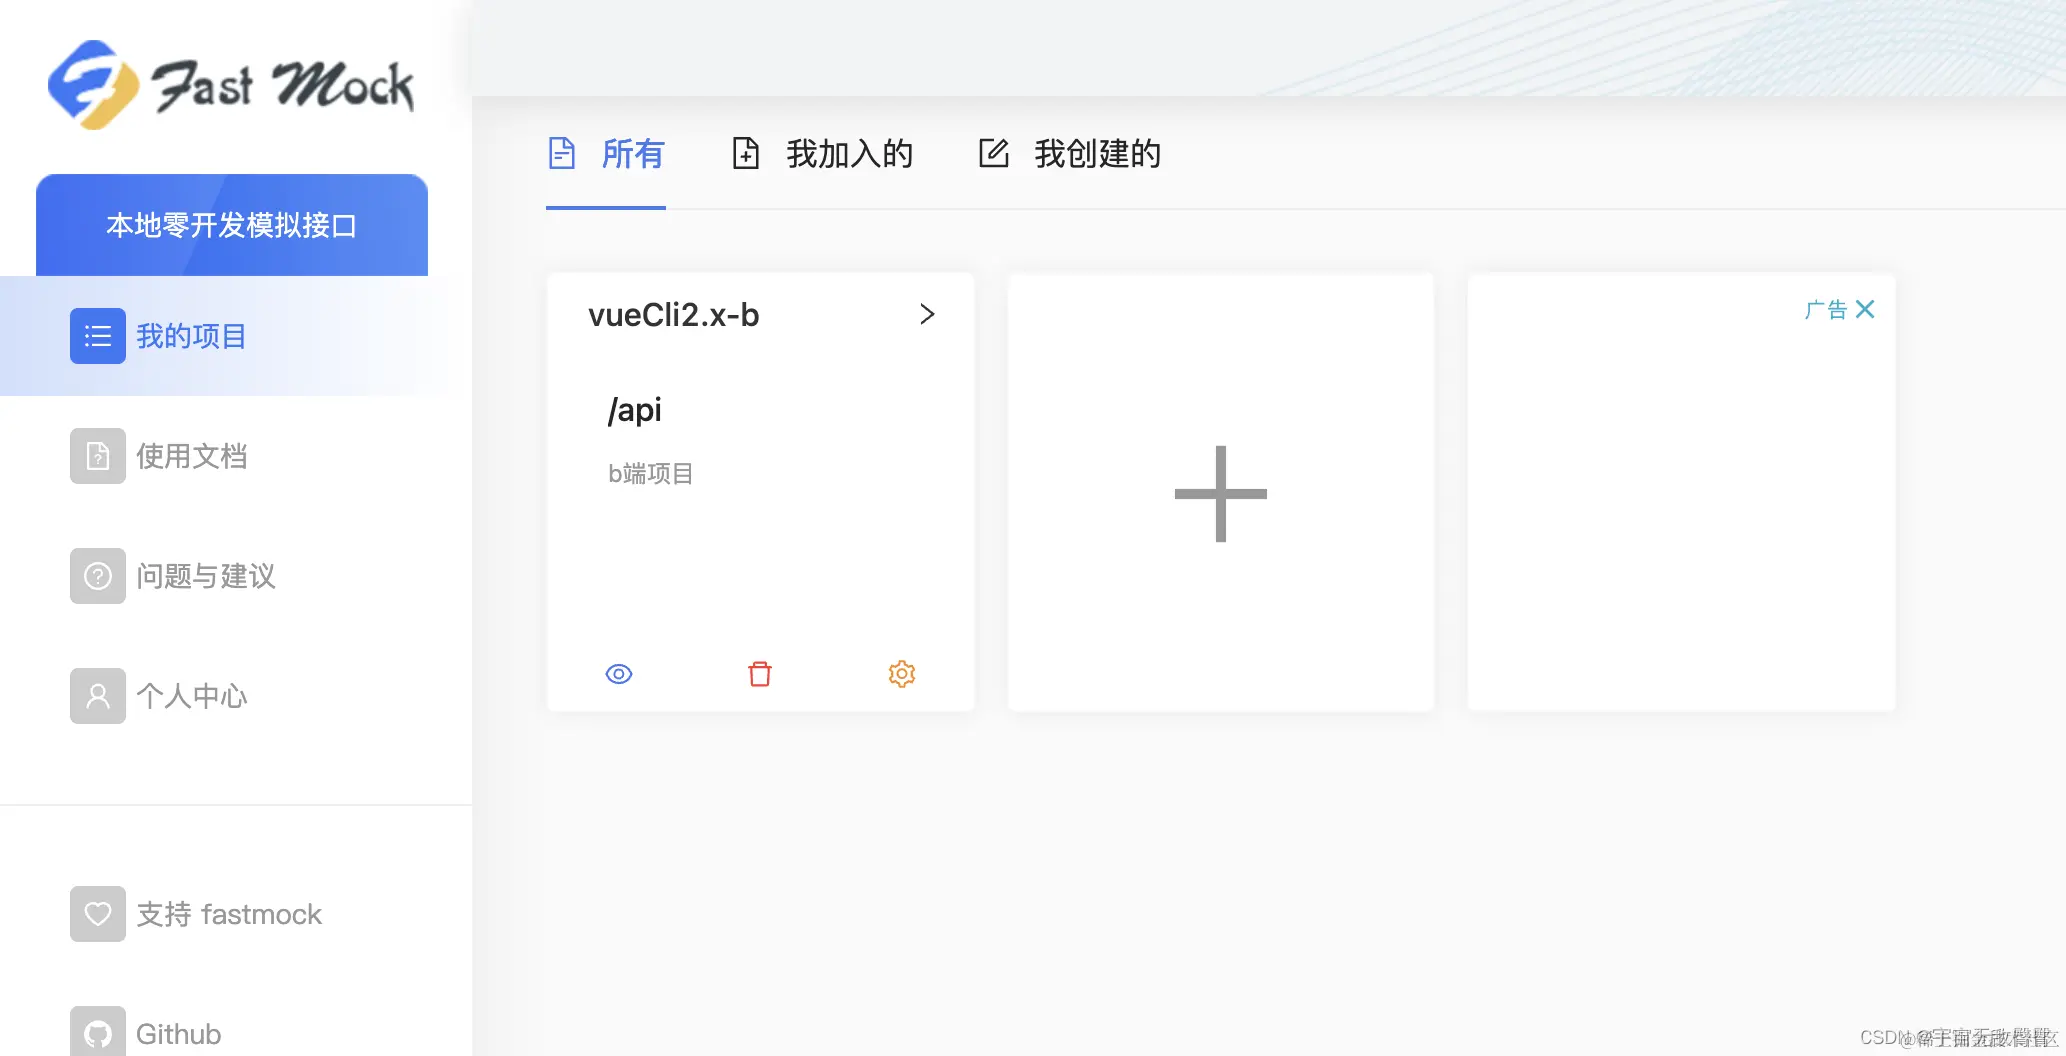Screen dimensions: 2066x1056
Task: Open the 个人中心 personal center
Action: tap(97, 696)
